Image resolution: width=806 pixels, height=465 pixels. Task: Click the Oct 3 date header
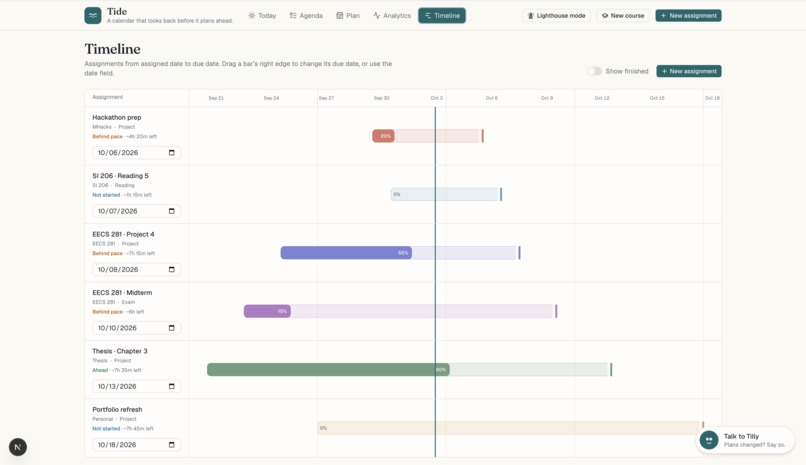coord(436,98)
